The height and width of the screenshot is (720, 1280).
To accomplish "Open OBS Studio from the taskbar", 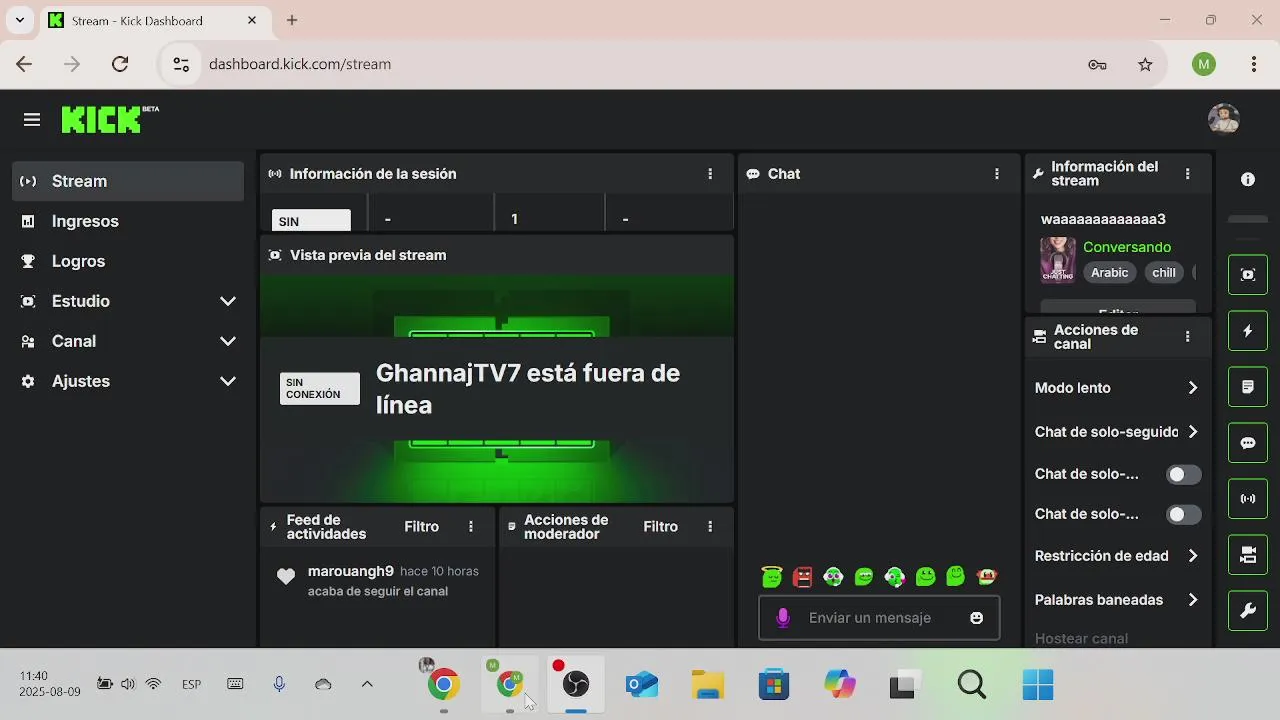I will [575, 684].
